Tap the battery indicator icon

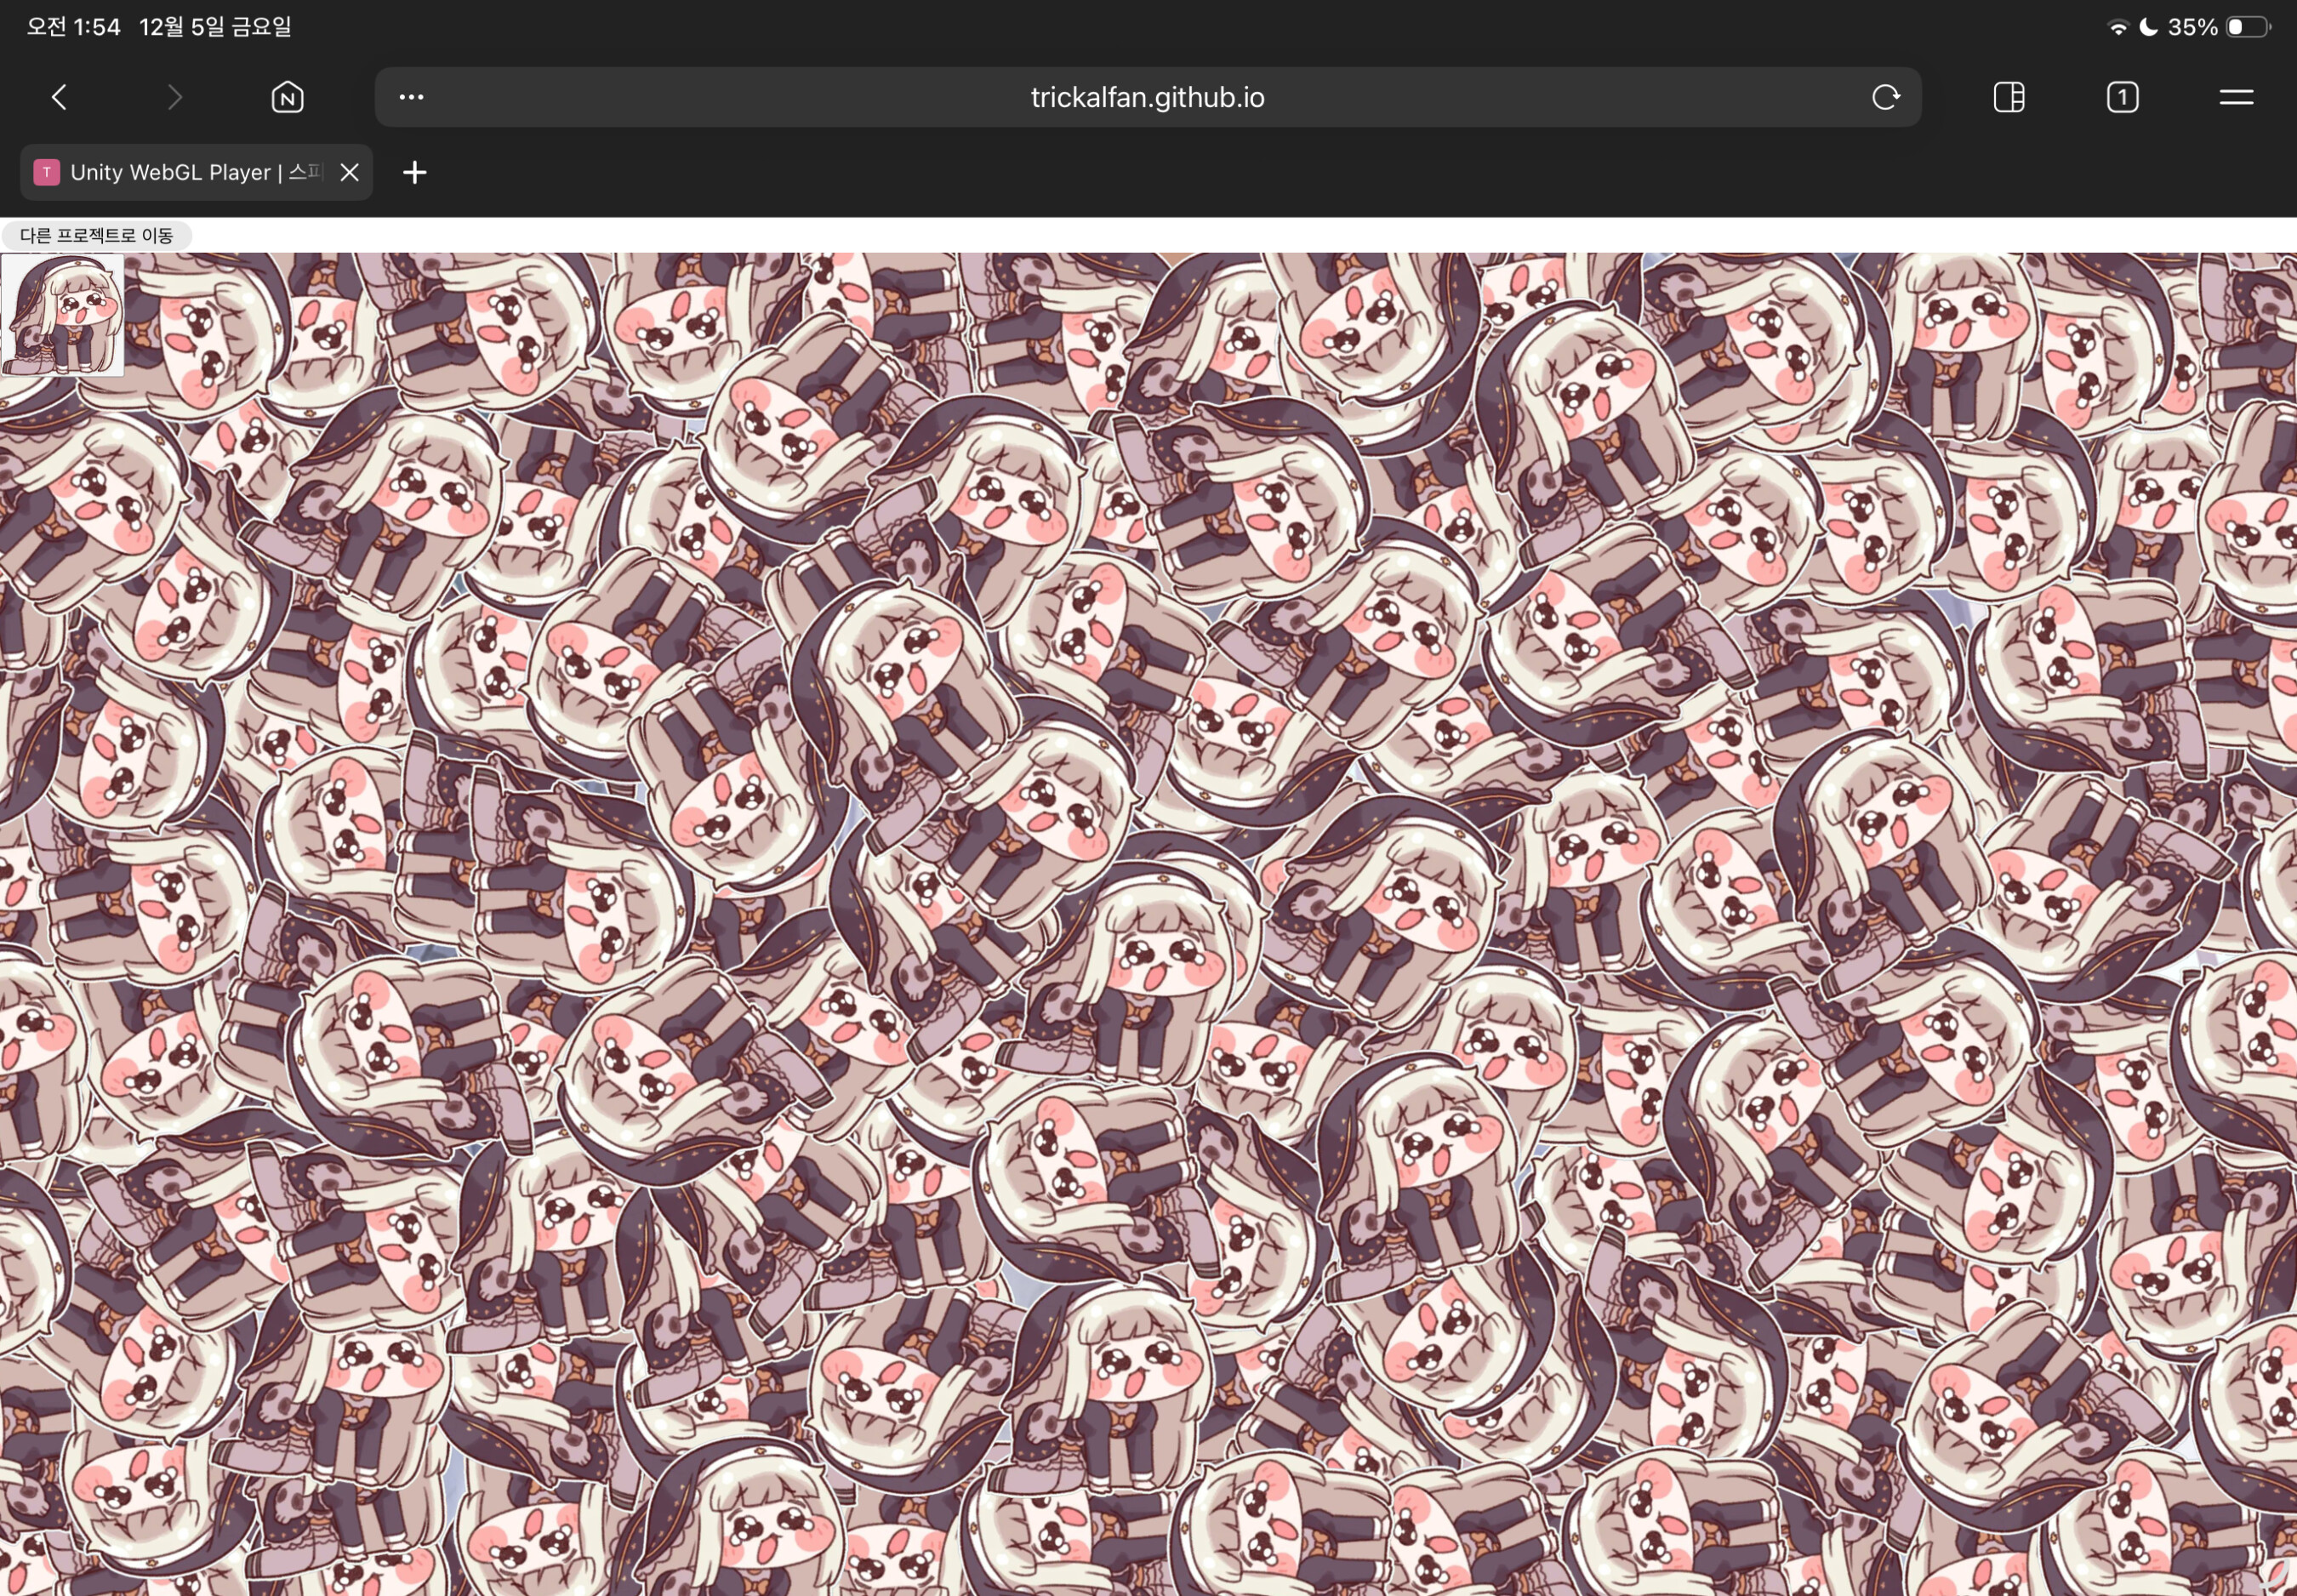tap(2247, 27)
